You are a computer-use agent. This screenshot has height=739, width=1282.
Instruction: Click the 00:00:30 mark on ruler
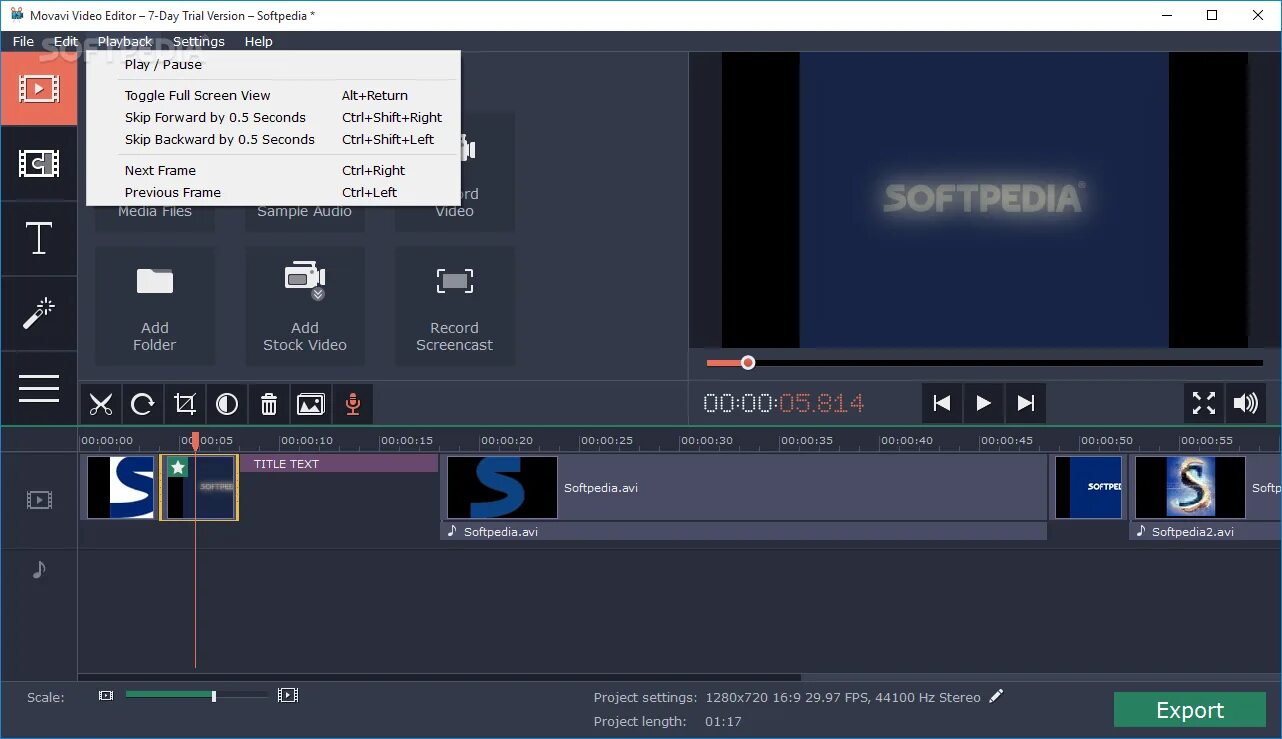click(707, 440)
